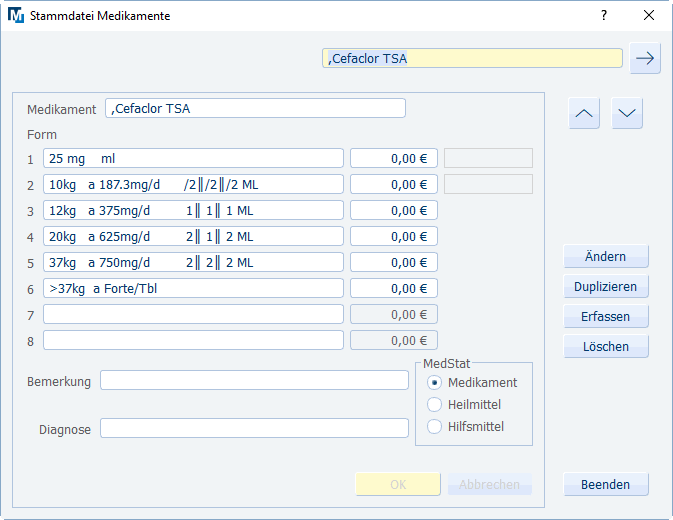Click the application icon in title bar
The width and height of the screenshot is (673, 520).
pos(14,16)
